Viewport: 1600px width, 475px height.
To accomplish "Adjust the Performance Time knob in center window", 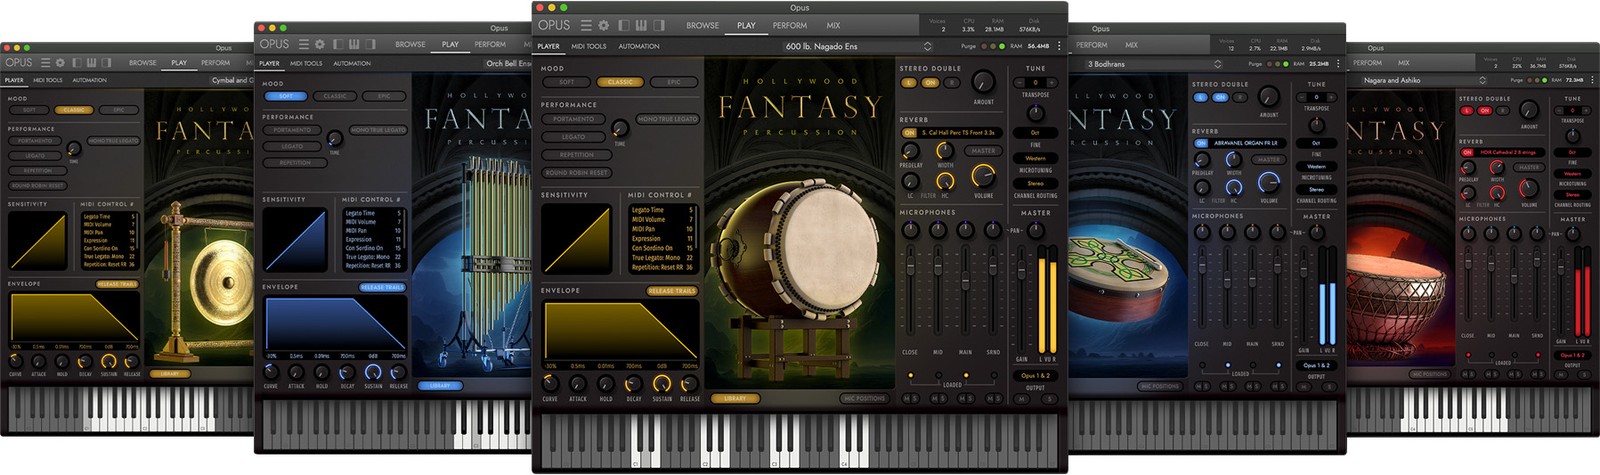I will point(620,127).
